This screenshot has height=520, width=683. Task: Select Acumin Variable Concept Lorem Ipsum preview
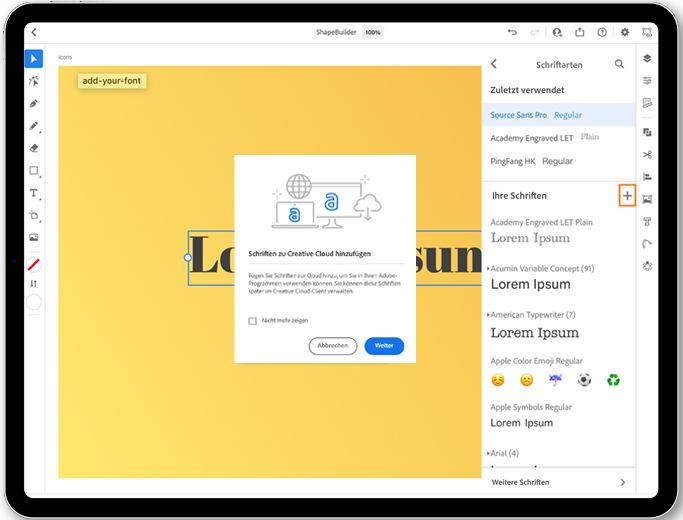[x=531, y=284]
